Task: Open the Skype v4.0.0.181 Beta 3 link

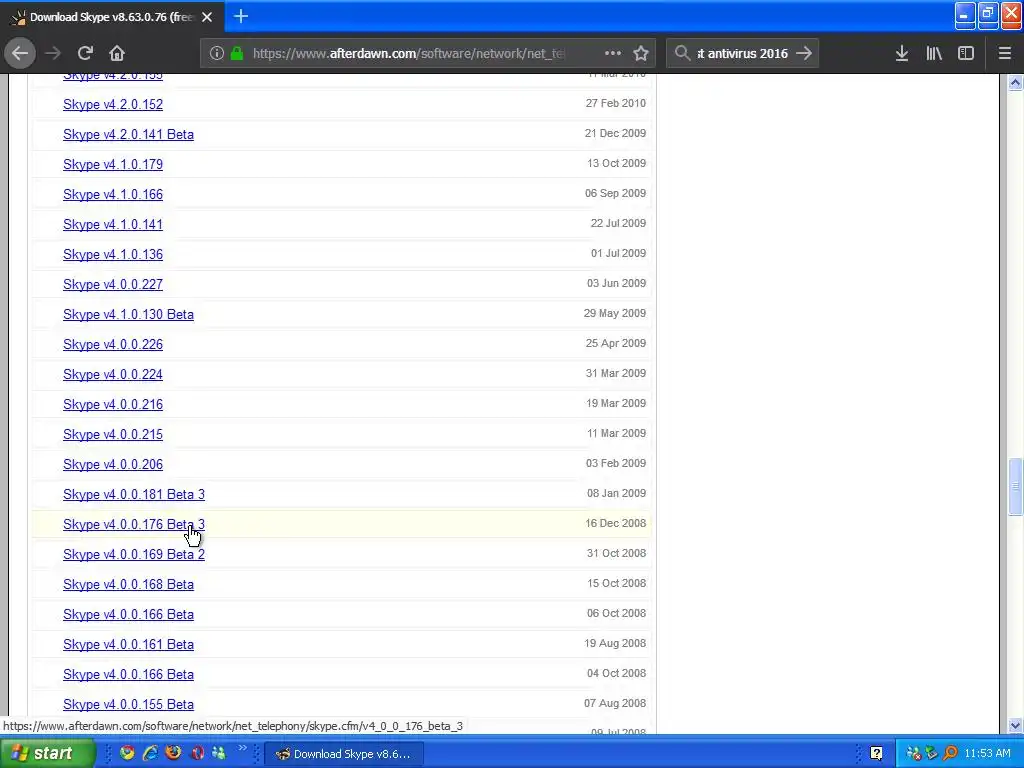Action: [x=134, y=495]
